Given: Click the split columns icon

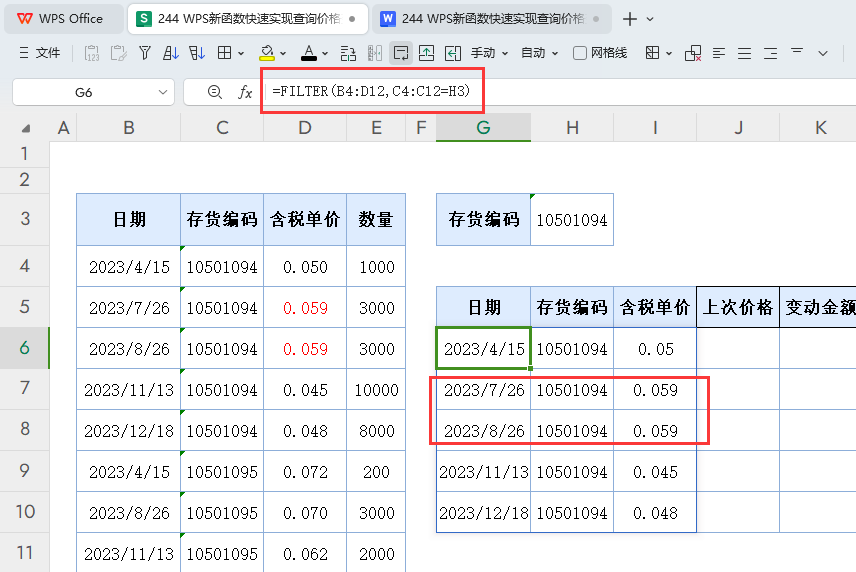Looking at the screenshot, I should pyautogui.click(x=374, y=53).
